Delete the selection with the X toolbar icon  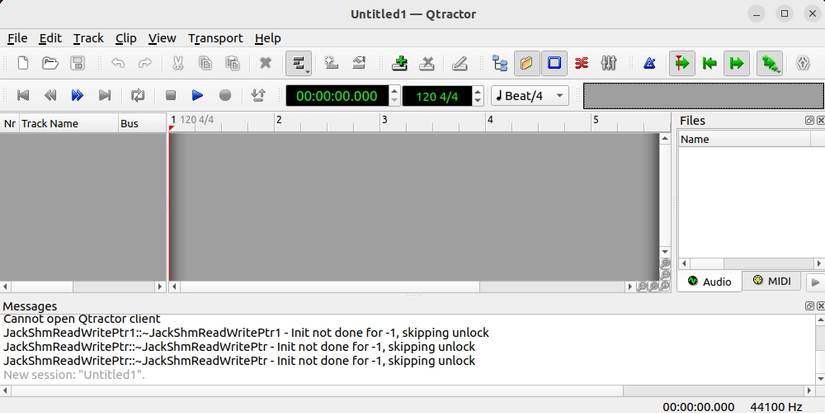coord(266,64)
